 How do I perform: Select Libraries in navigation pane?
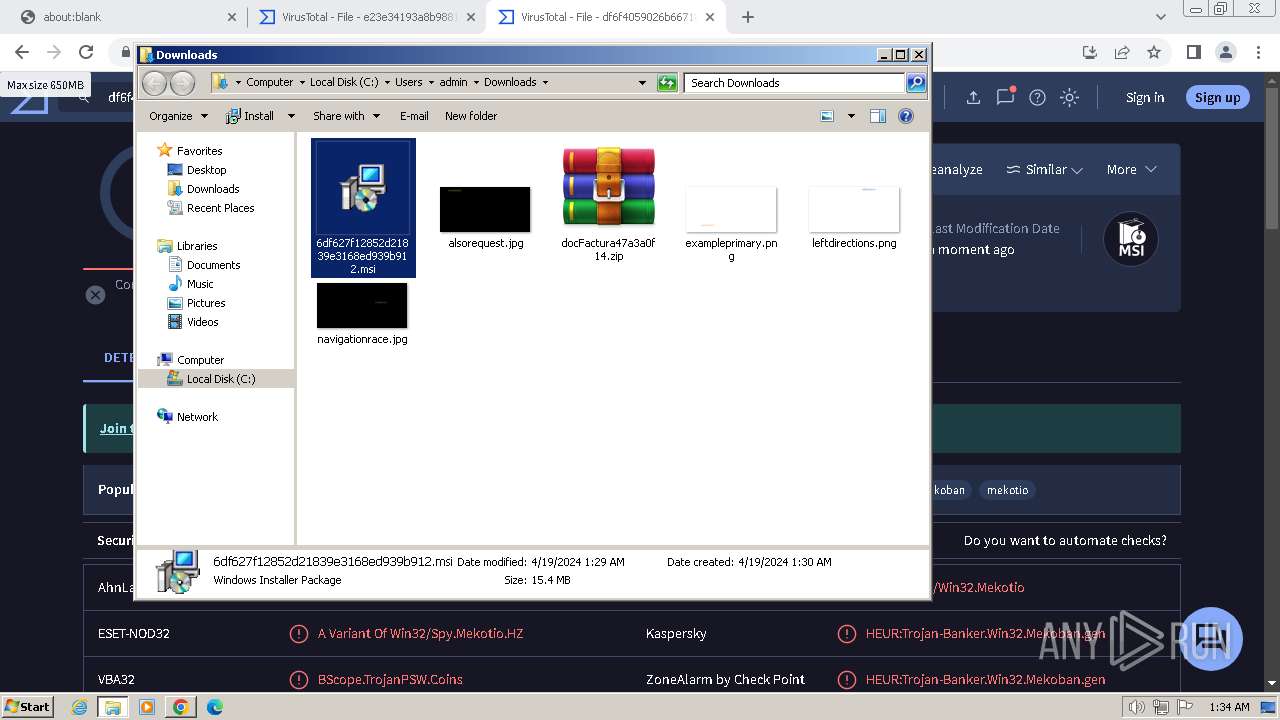[196, 246]
